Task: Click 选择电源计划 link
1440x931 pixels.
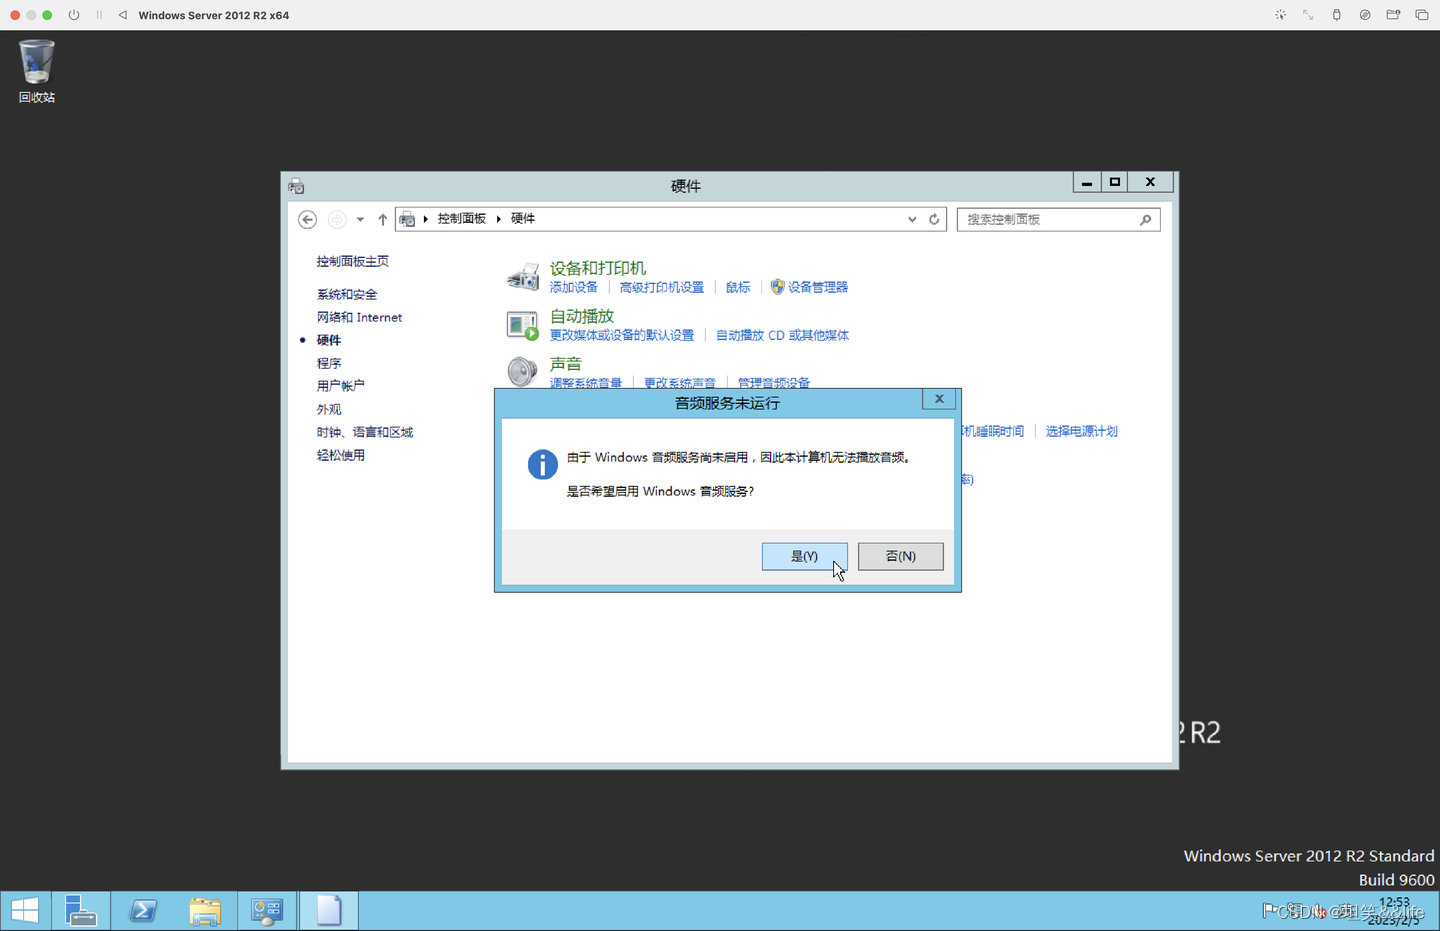Action: click(1082, 431)
